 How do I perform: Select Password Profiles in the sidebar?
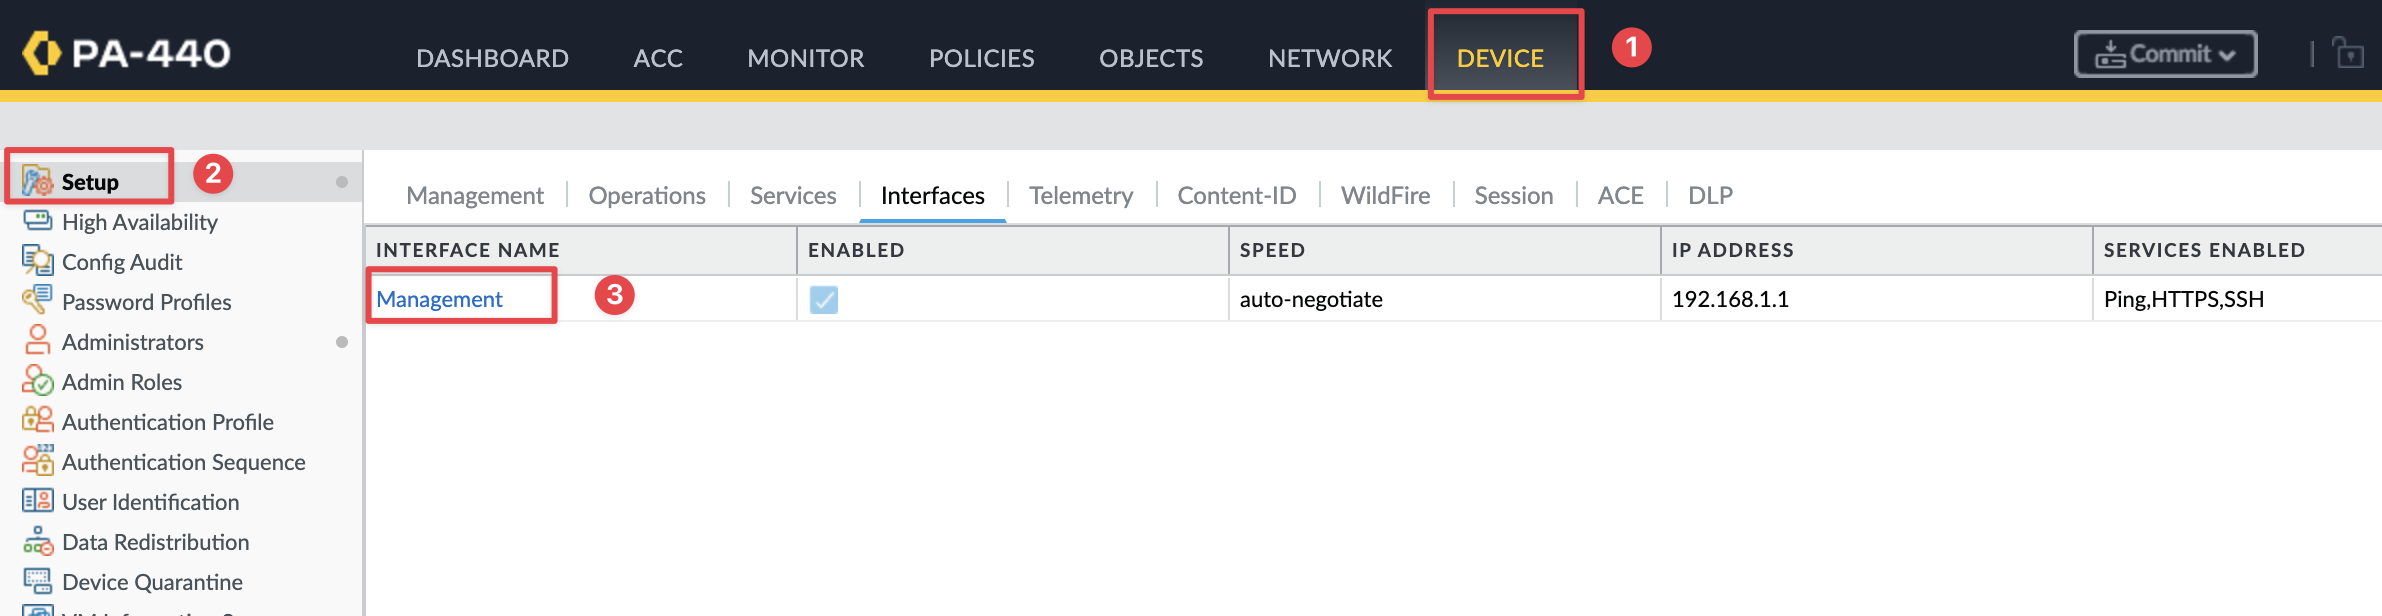(147, 302)
